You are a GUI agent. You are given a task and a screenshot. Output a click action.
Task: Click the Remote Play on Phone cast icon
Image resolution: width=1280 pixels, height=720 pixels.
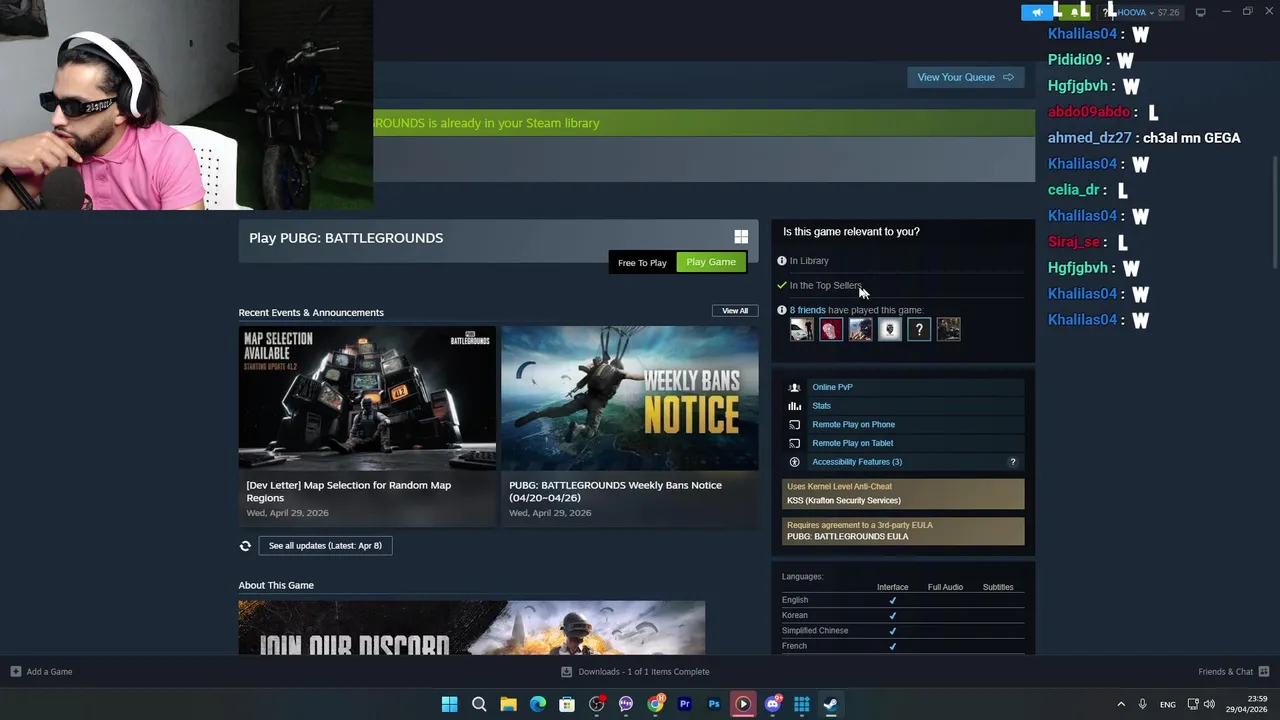794,425
